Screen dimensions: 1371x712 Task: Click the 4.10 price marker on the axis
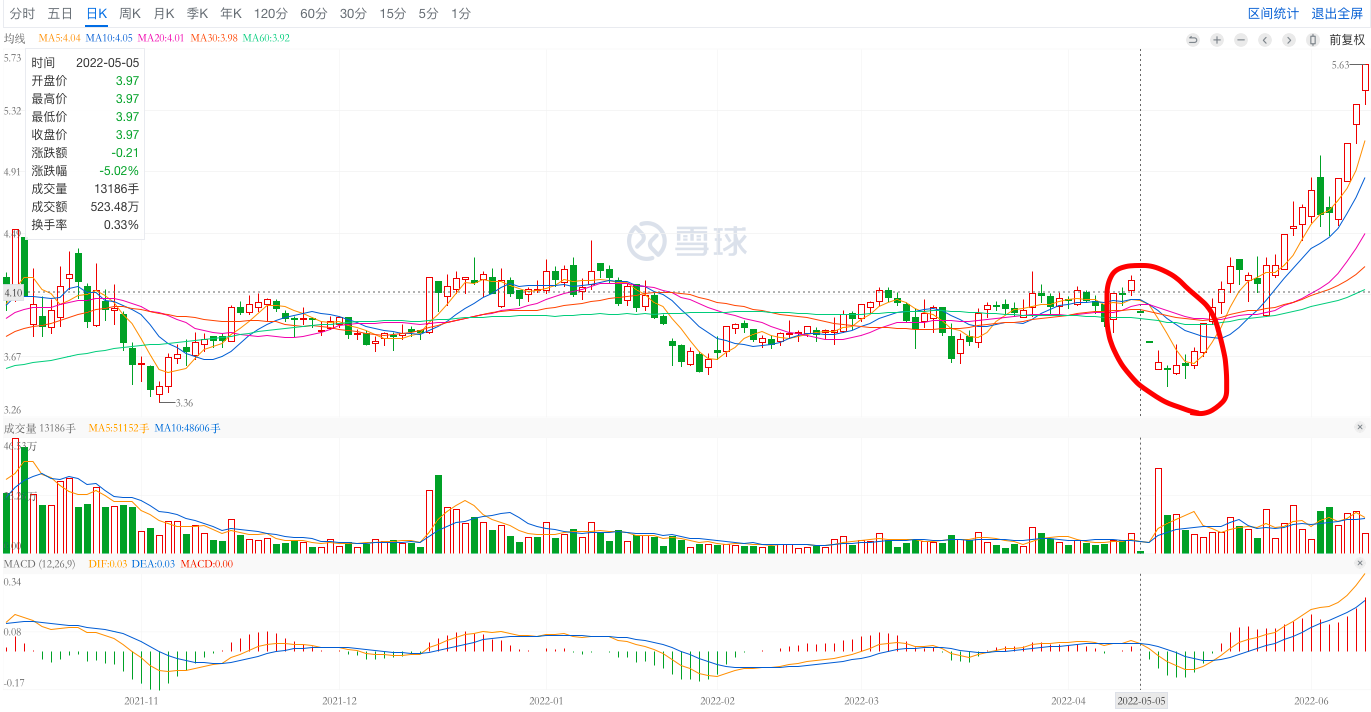coord(14,293)
